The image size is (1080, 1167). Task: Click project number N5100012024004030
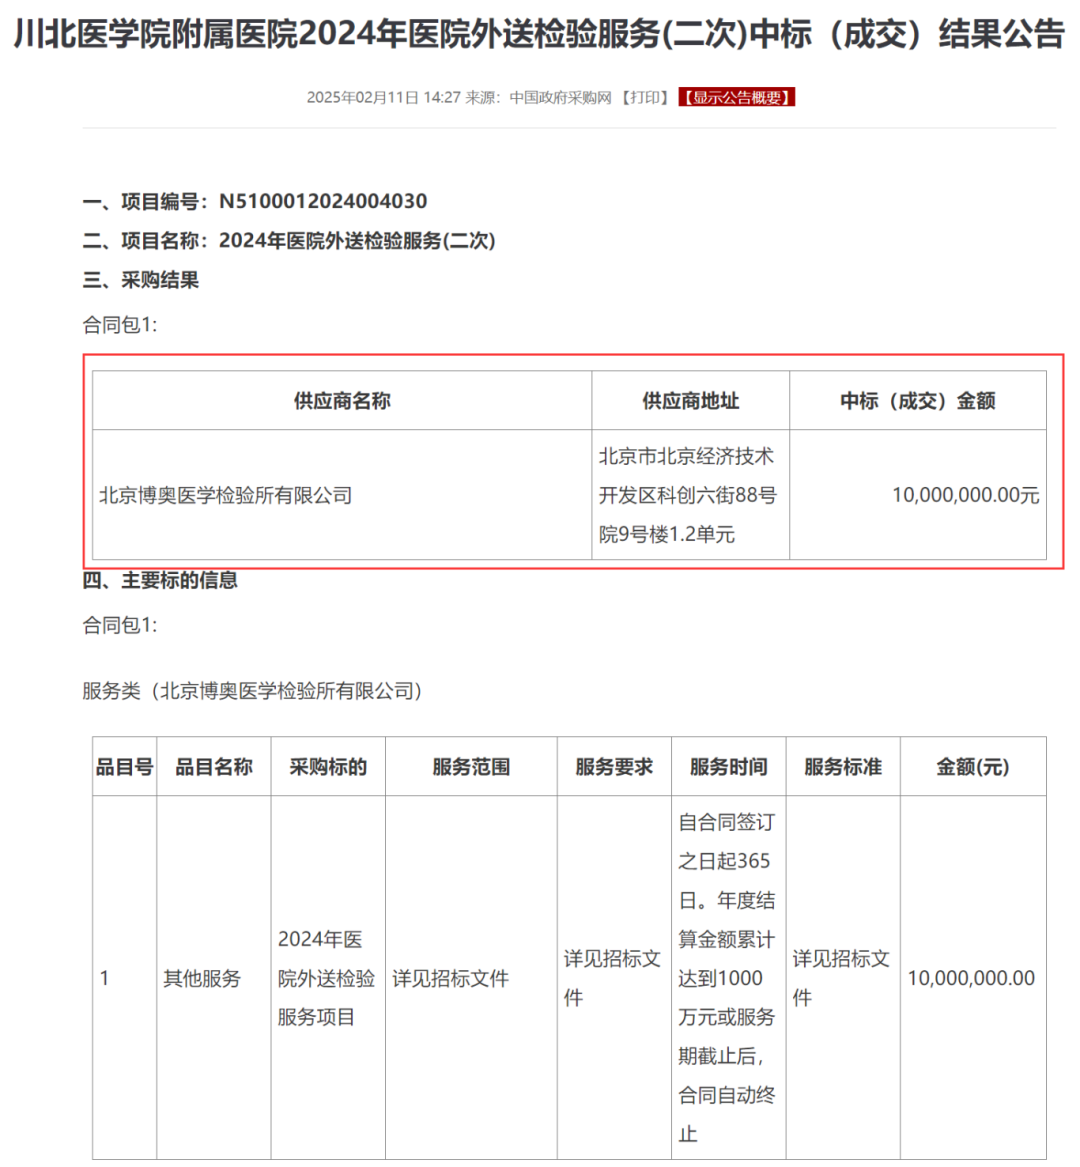[323, 202]
